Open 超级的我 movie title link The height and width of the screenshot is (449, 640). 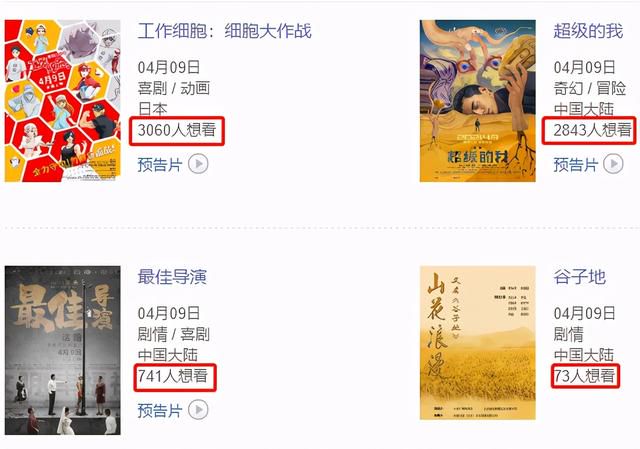(x=588, y=31)
